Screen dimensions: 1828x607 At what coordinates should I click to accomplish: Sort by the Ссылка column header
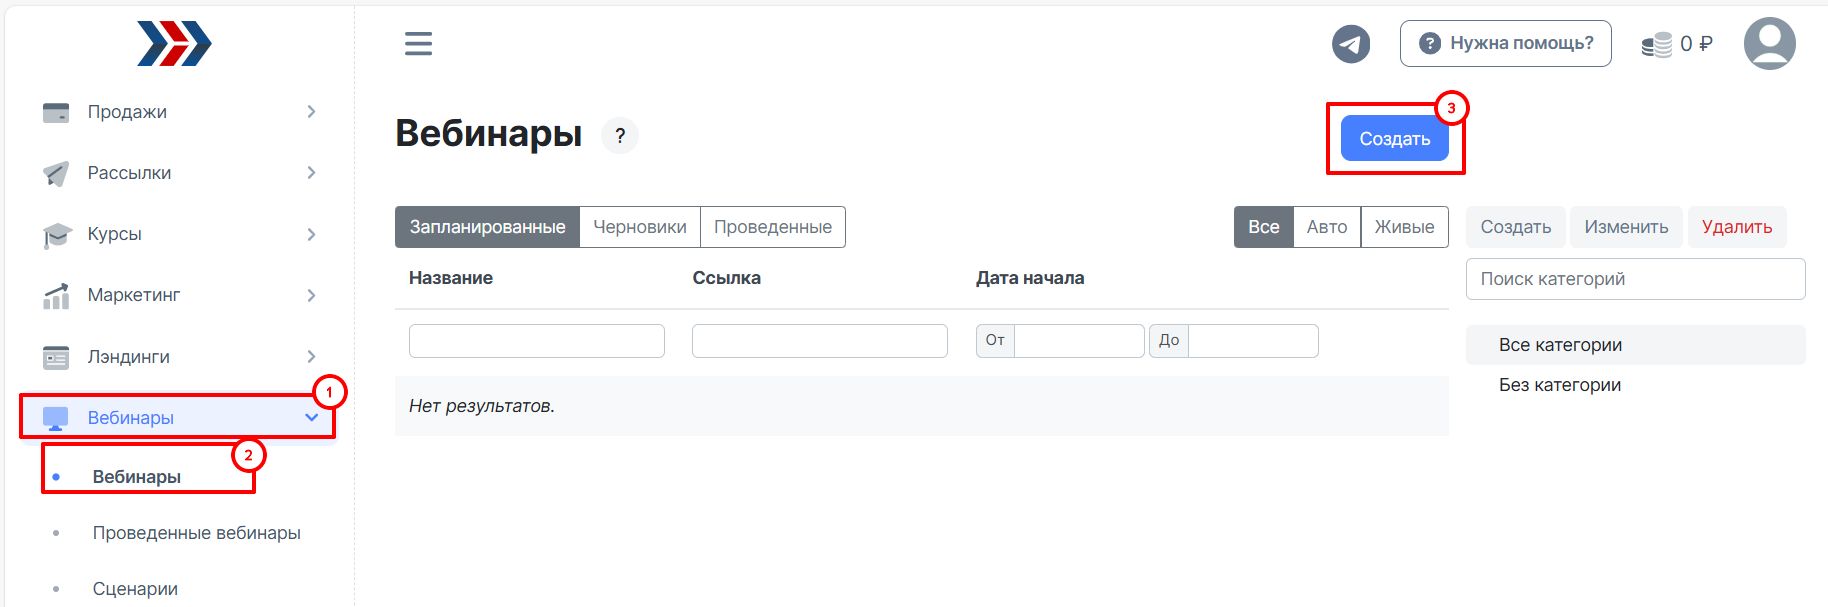pos(727,278)
